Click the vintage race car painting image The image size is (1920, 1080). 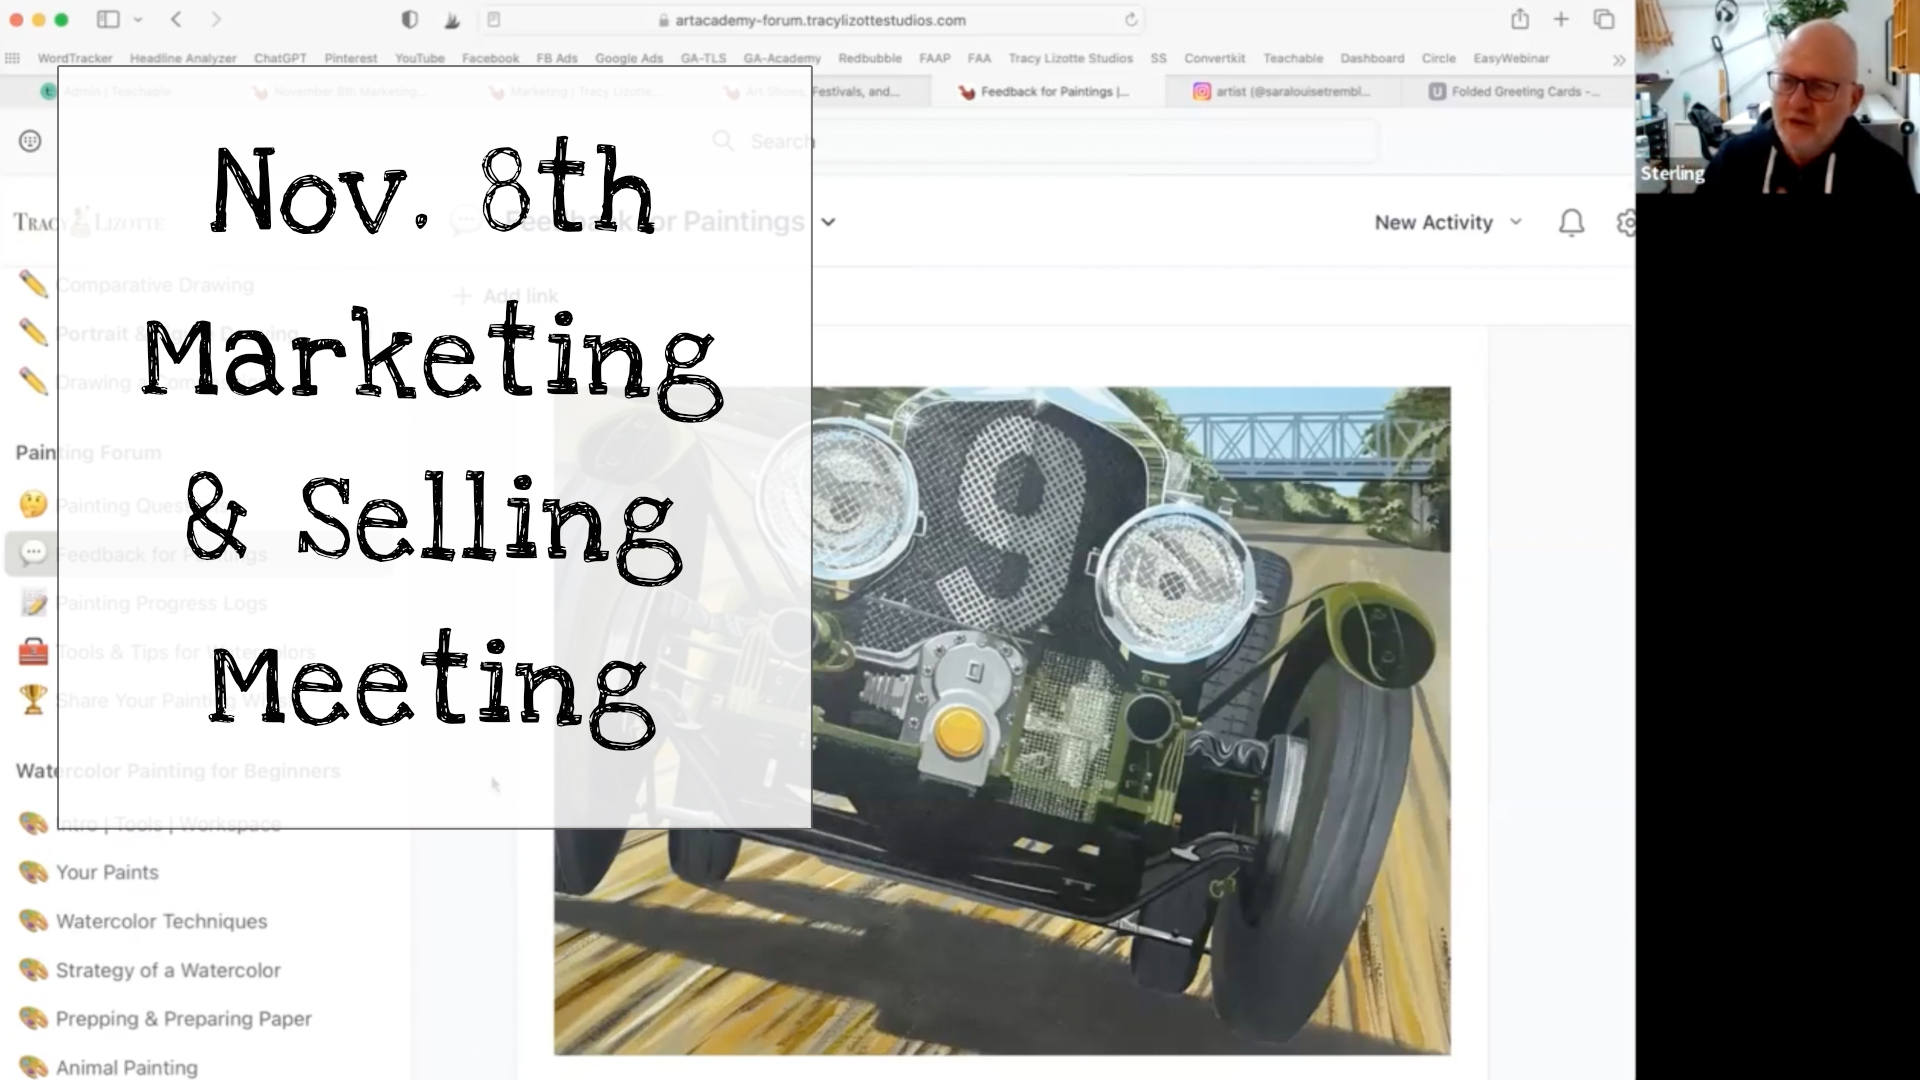point(1002,721)
